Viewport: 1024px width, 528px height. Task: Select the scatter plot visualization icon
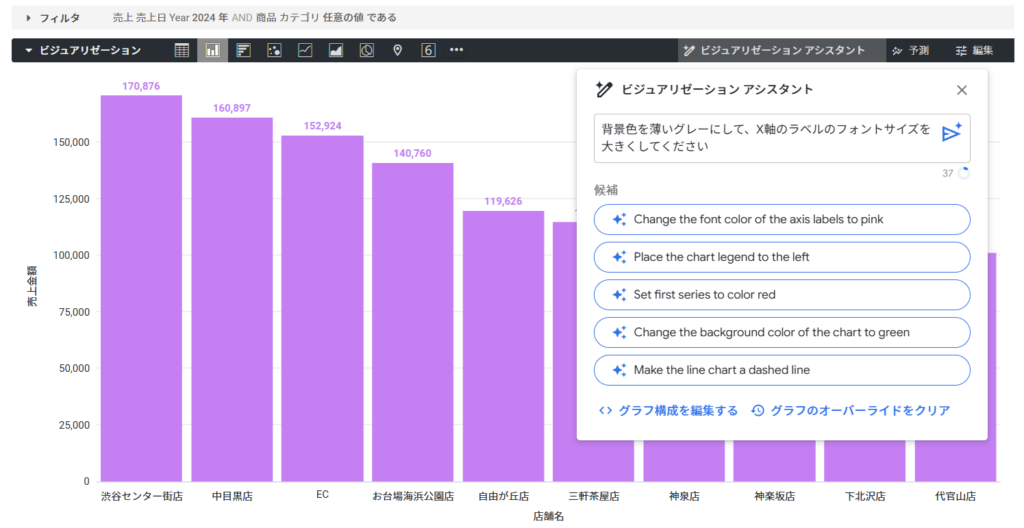point(274,50)
